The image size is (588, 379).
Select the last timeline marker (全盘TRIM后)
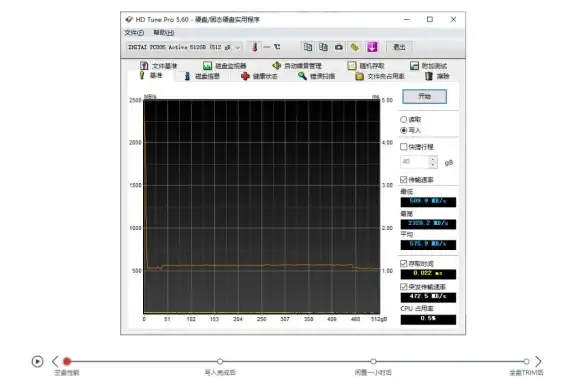click(526, 361)
